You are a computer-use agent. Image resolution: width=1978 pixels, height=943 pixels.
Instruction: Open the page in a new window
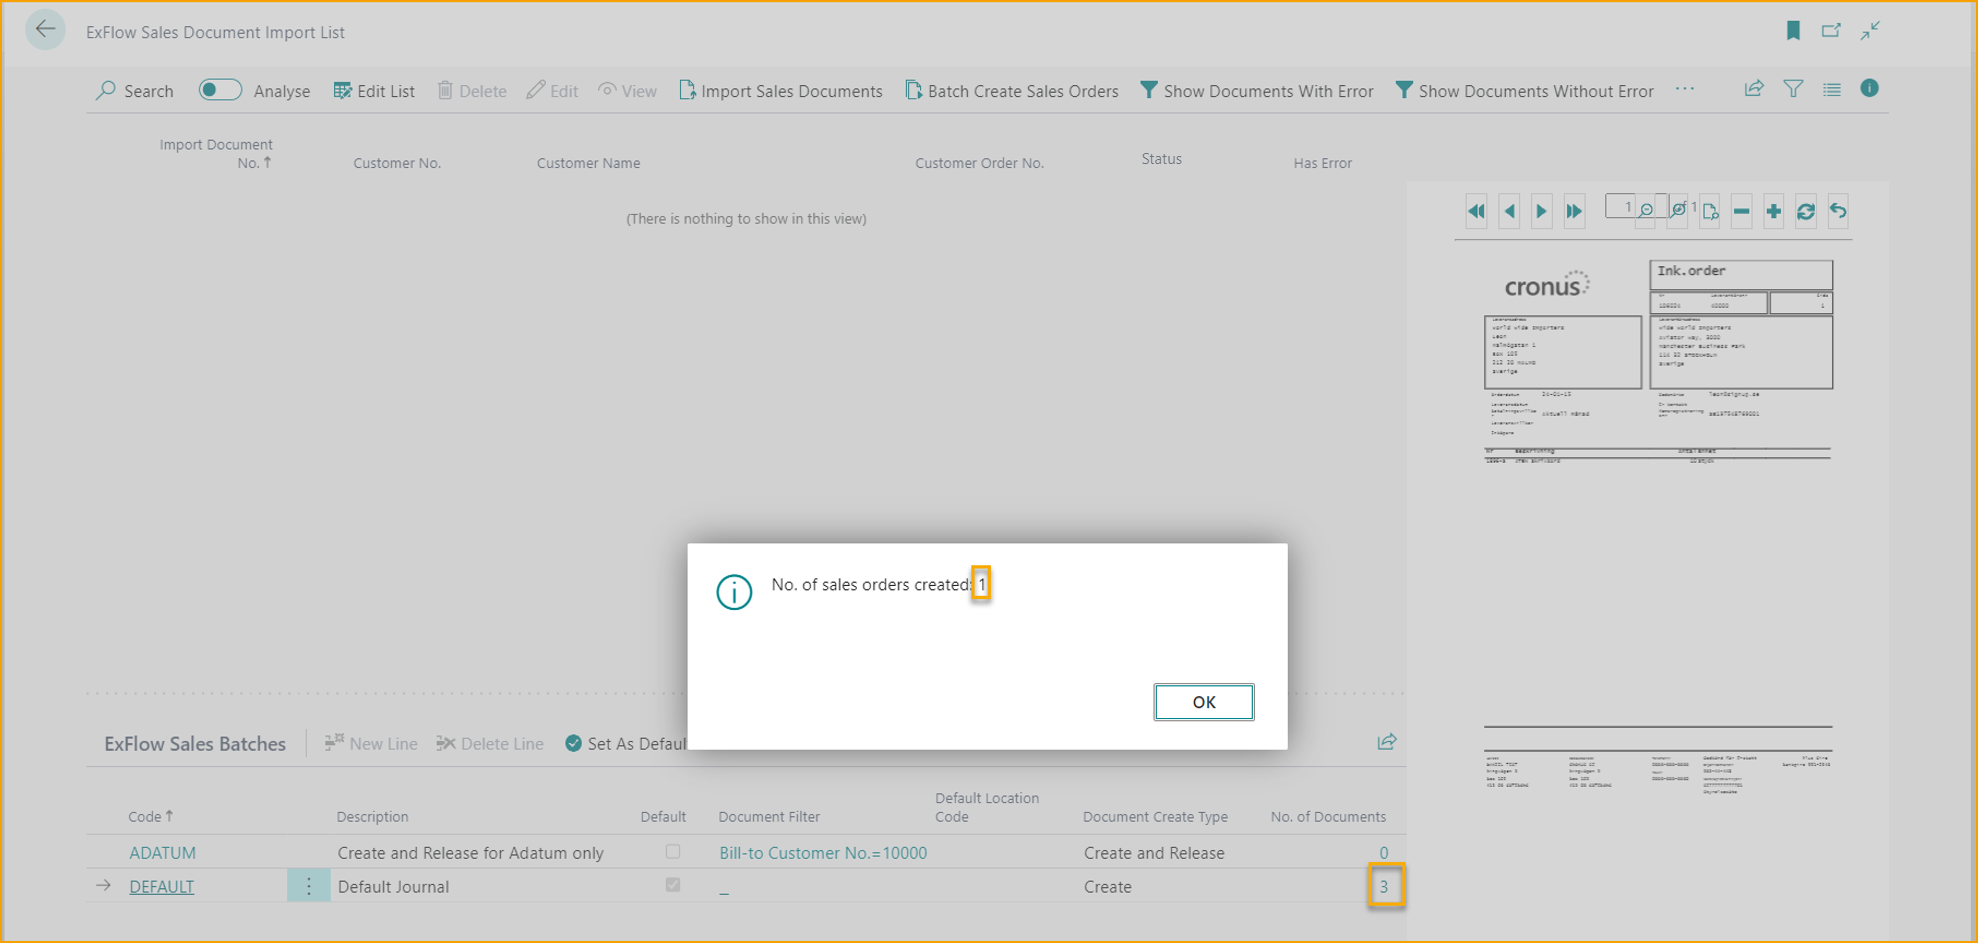tap(1831, 31)
